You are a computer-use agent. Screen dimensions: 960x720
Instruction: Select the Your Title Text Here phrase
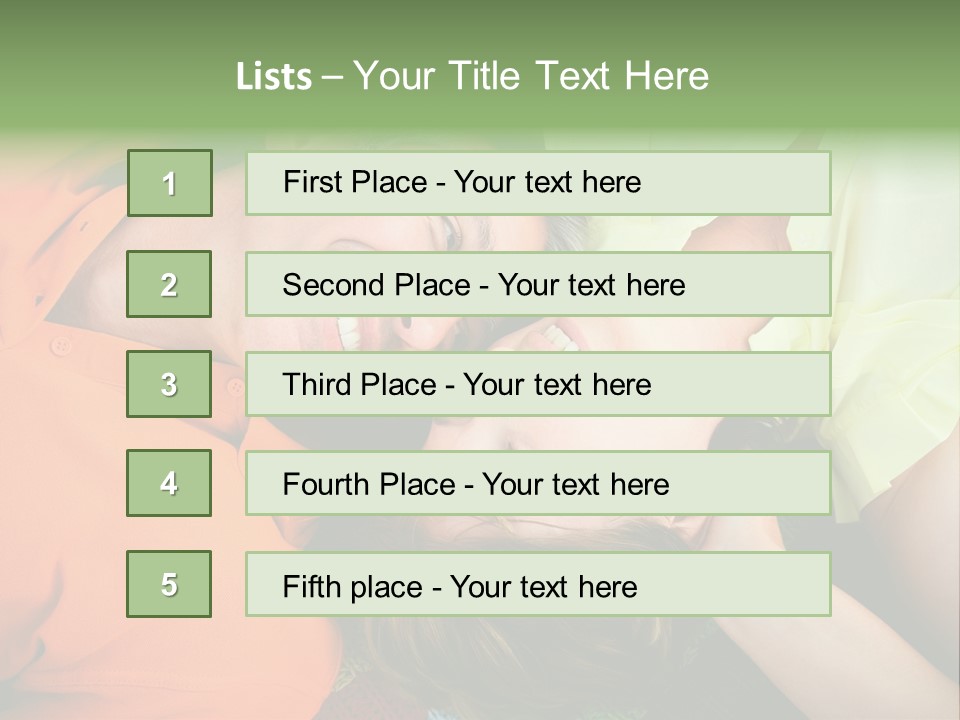click(x=531, y=77)
